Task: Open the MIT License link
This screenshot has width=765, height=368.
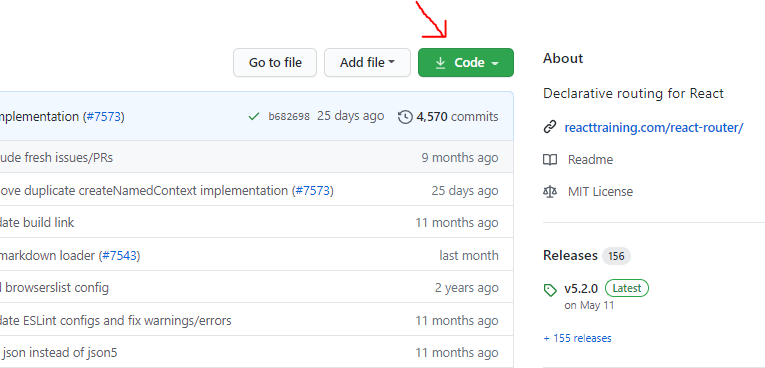Action: [x=600, y=191]
